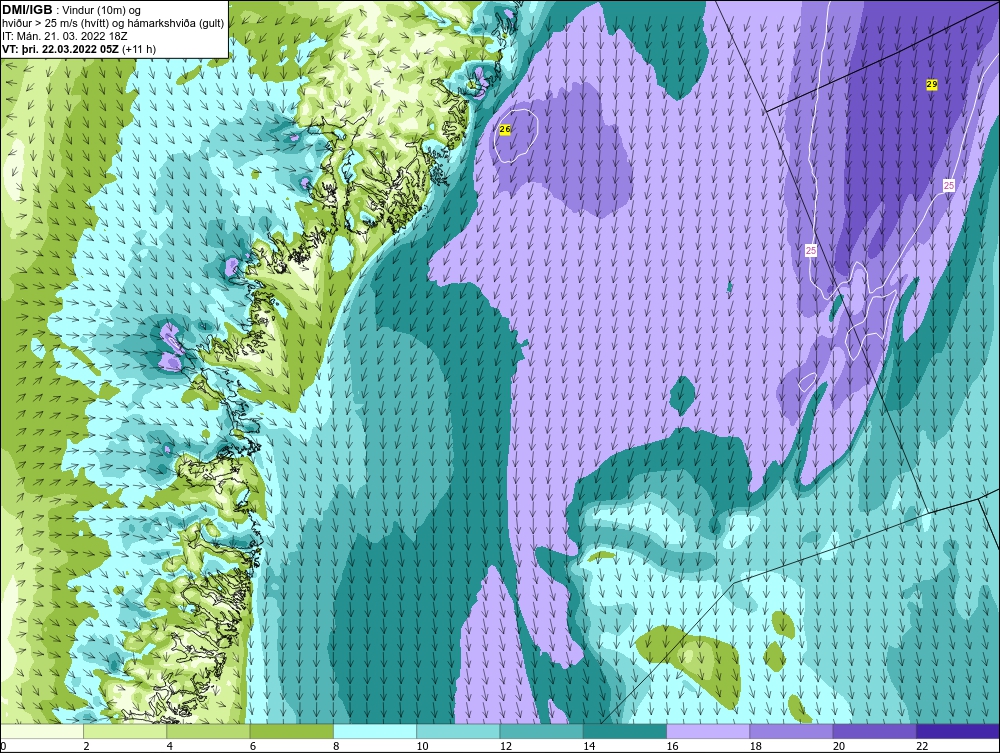Click the 25 contour label beside the black boundary line
The width and height of the screenshot is (1000, 753).
click(x=811, y=251)
